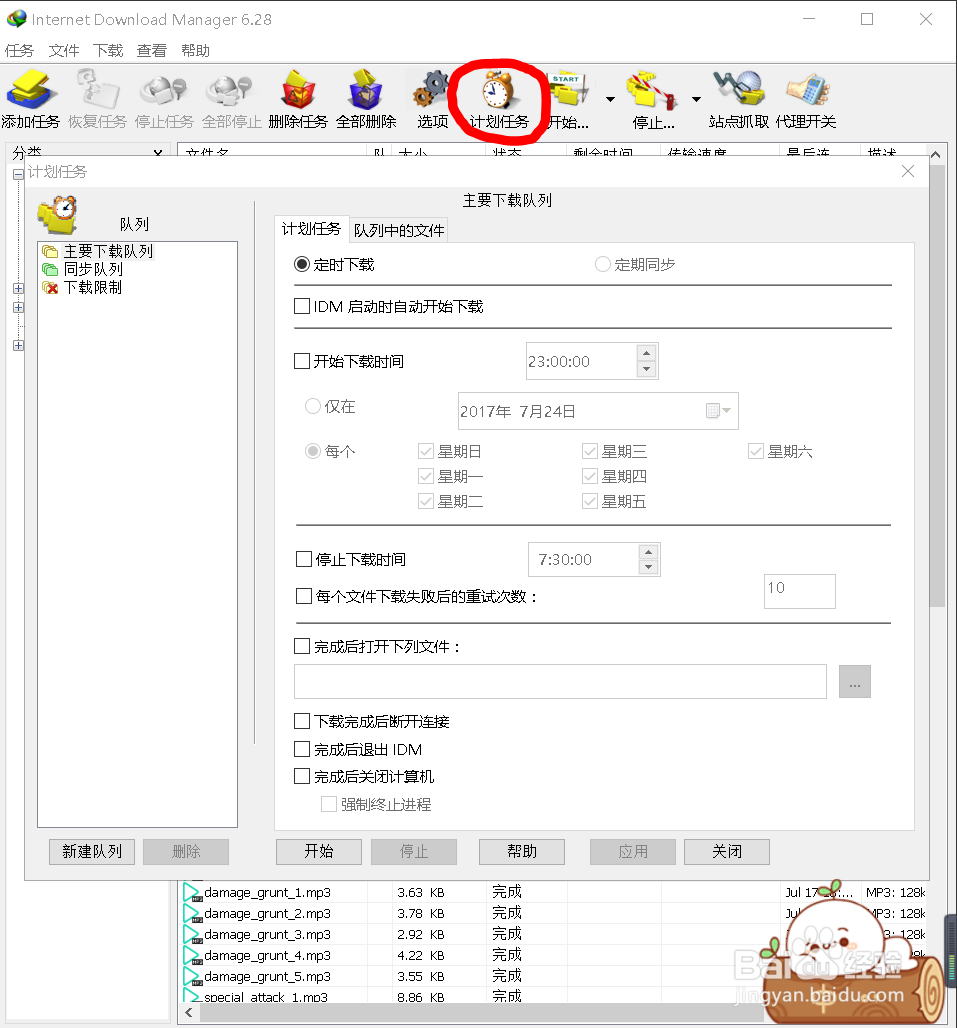
Task: Increase stop download time with up arrow
Action: tap(648, 551)
